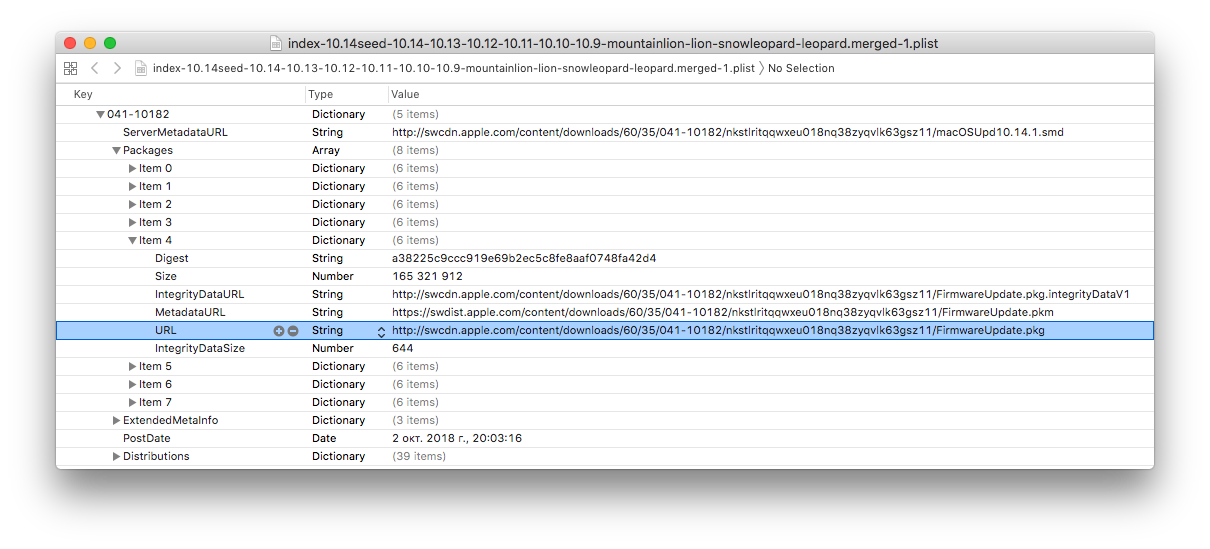The image size is (1210, 549).
Task: Select the Size key row
Action: click(166, 276)
